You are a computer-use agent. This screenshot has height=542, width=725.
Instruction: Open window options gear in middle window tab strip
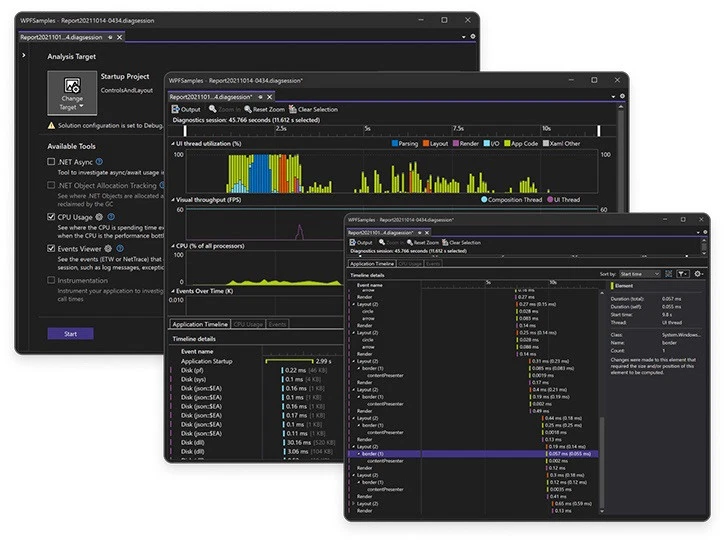[x=622, y=96]
